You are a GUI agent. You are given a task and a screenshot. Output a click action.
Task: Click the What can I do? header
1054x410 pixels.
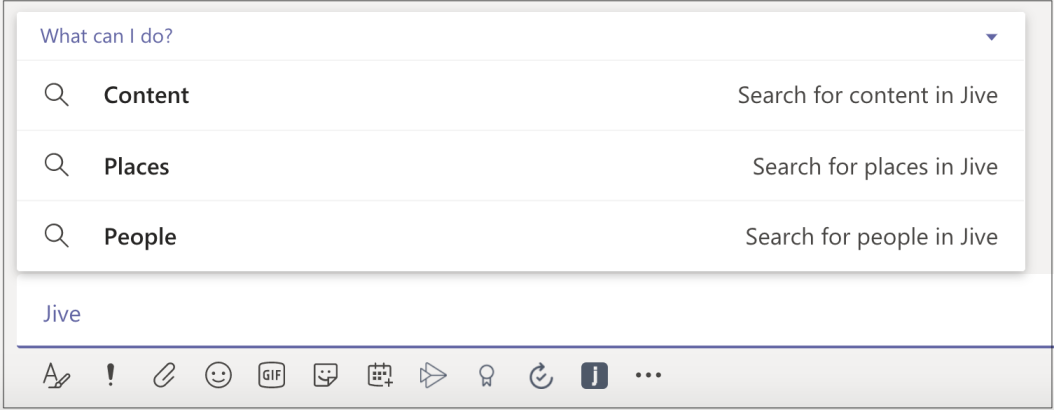click(106, 36)
